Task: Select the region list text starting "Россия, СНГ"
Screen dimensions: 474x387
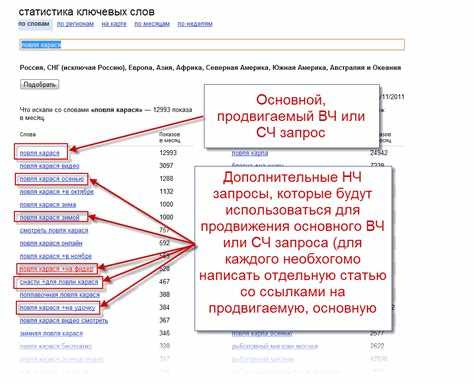Action: click(210, 68)
